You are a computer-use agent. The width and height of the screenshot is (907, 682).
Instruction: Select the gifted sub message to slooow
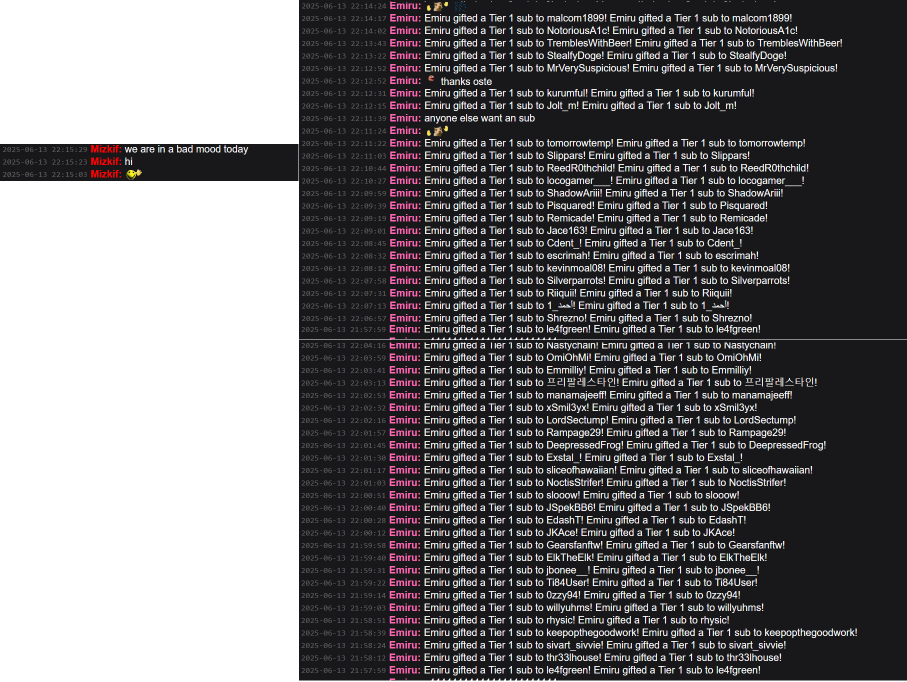(581, 495)
